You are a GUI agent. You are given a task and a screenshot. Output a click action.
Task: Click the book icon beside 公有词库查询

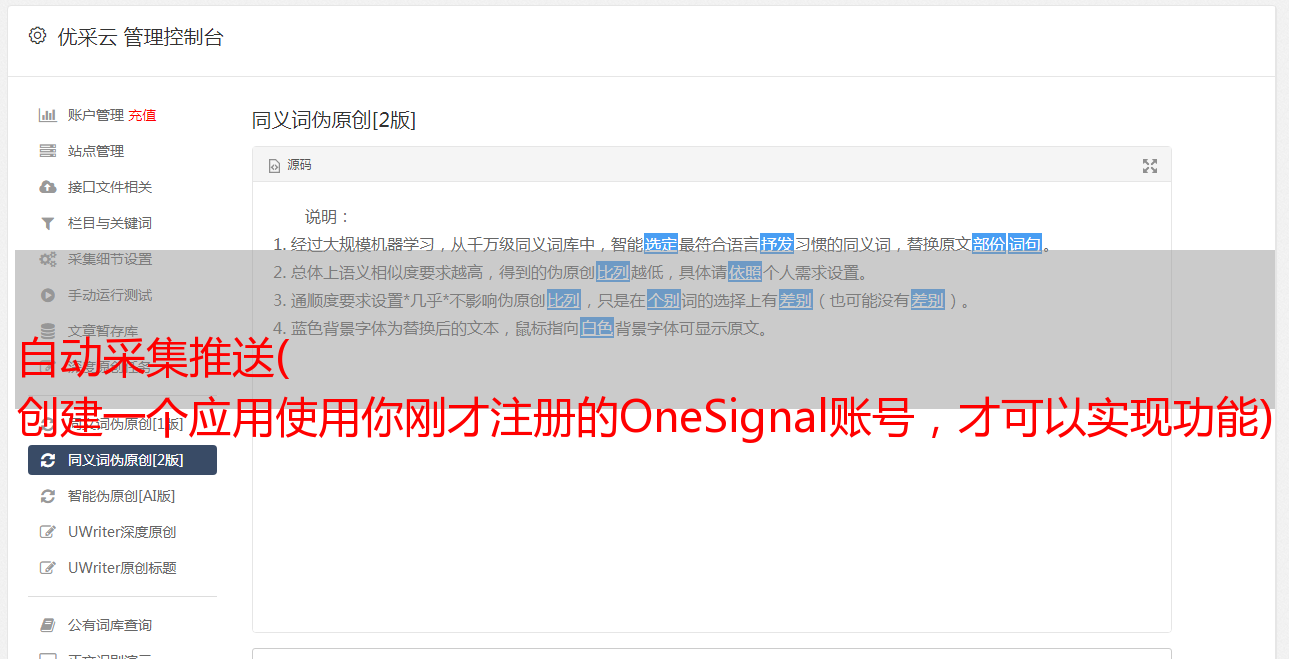[x=47, y=625]
